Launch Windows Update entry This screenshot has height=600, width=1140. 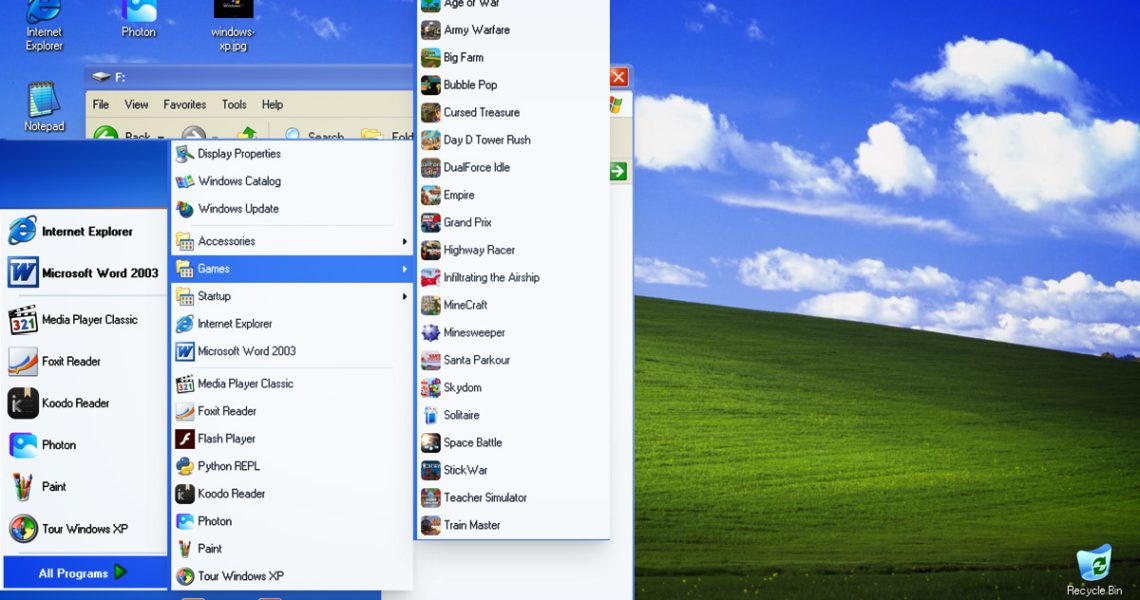pyautogui.click(x=292, y=209)
